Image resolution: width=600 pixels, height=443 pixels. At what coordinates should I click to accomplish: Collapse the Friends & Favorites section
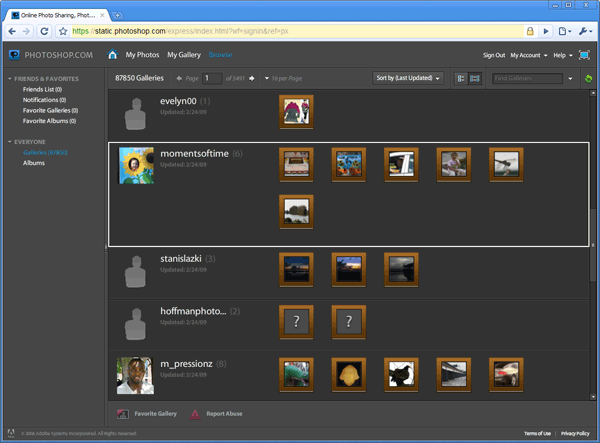tap(10, 79)
